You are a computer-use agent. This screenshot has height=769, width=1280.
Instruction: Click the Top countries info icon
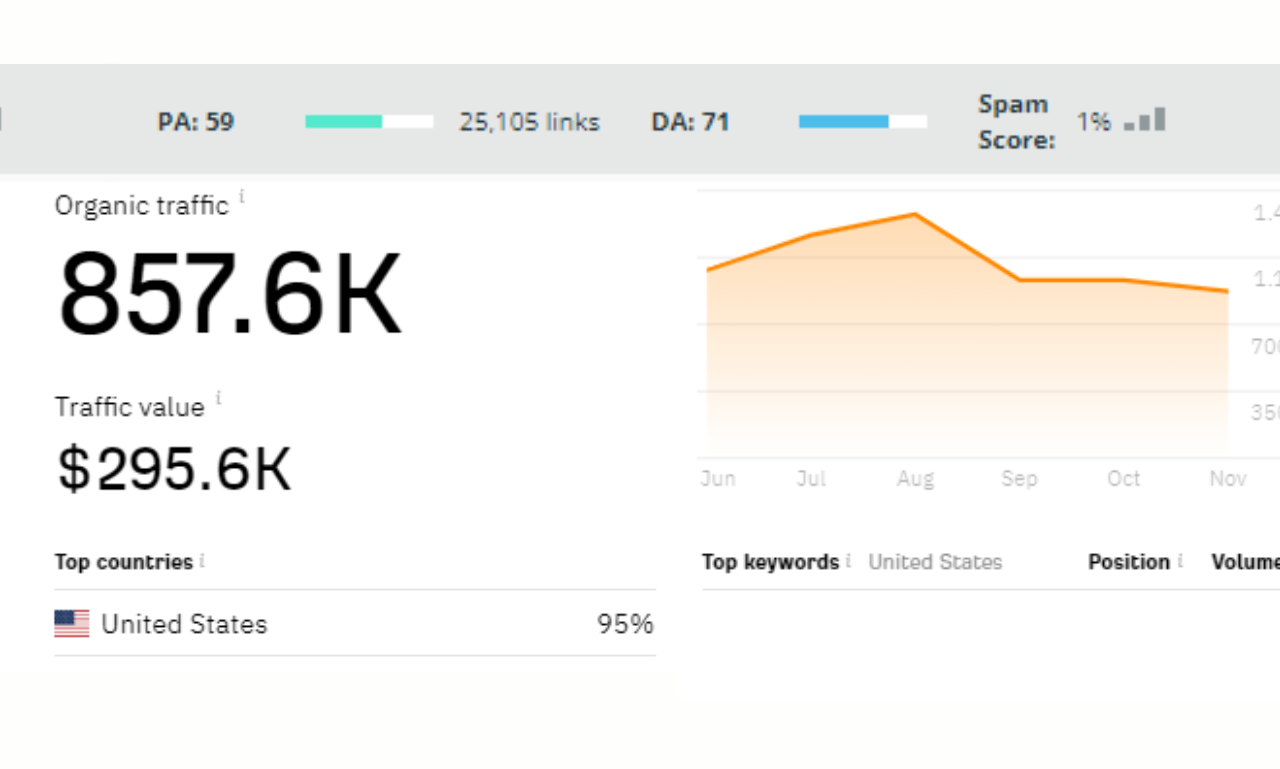tap(202, 560)
